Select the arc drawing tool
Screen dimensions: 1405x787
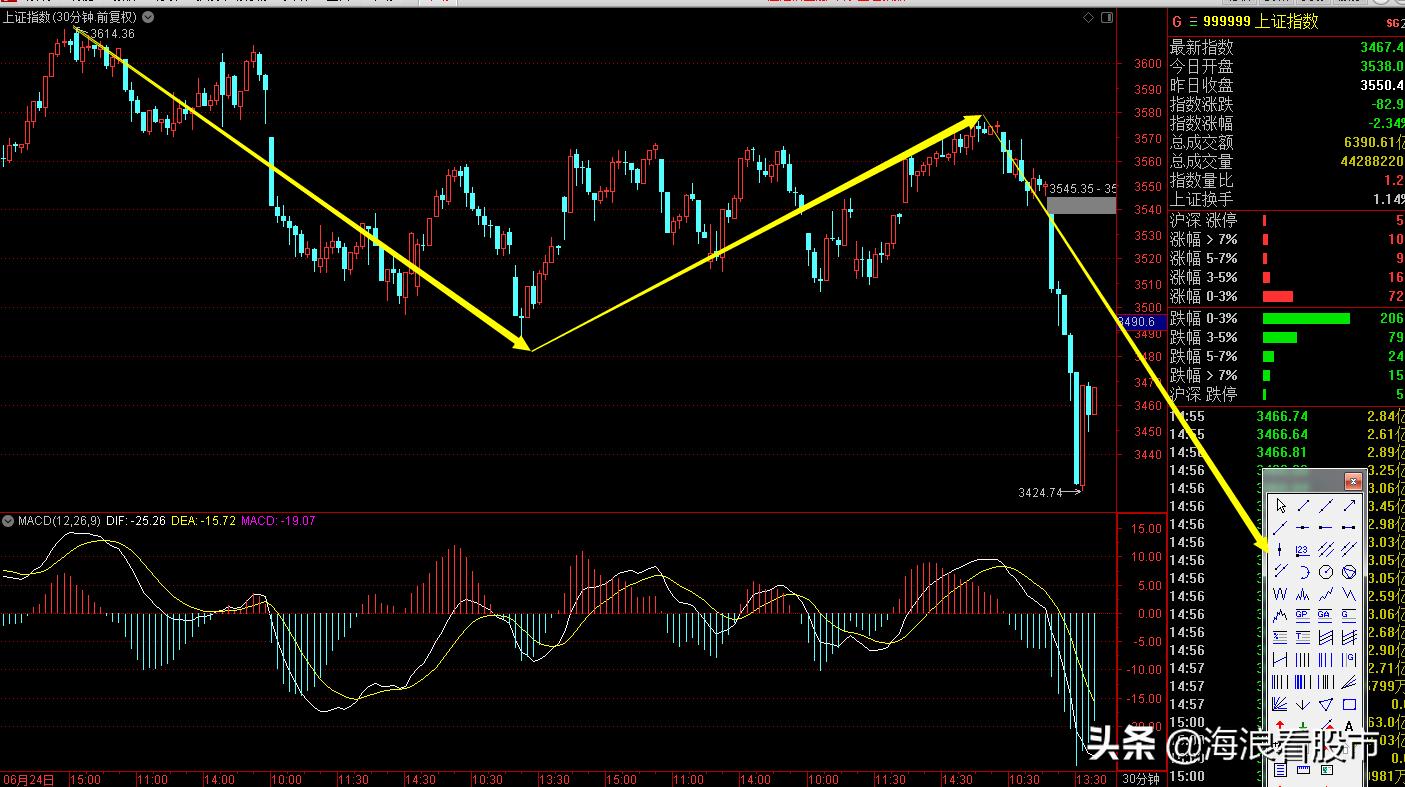tap(1303, 572)
